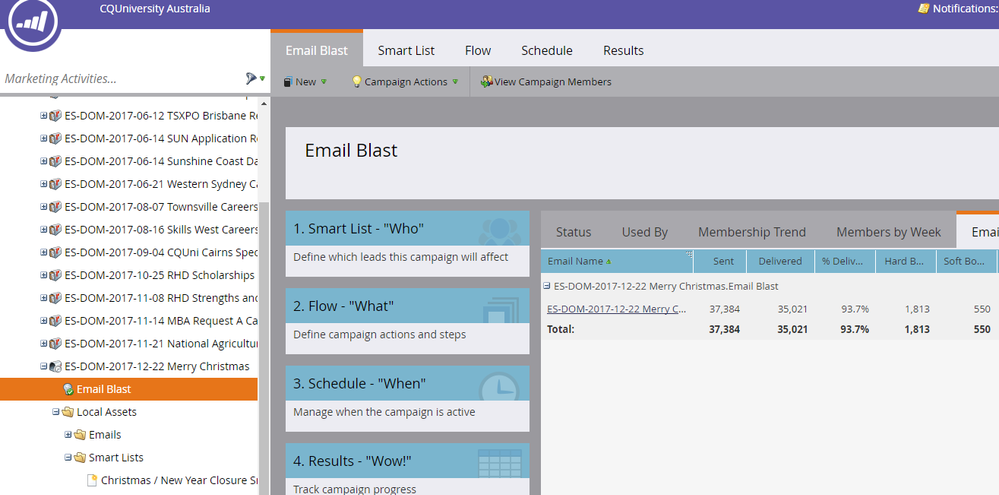Open the Status sub-tab
Image resolution: width=999 pixels, height=495 pixels.
pyautogui.click(x=573, y=232)
